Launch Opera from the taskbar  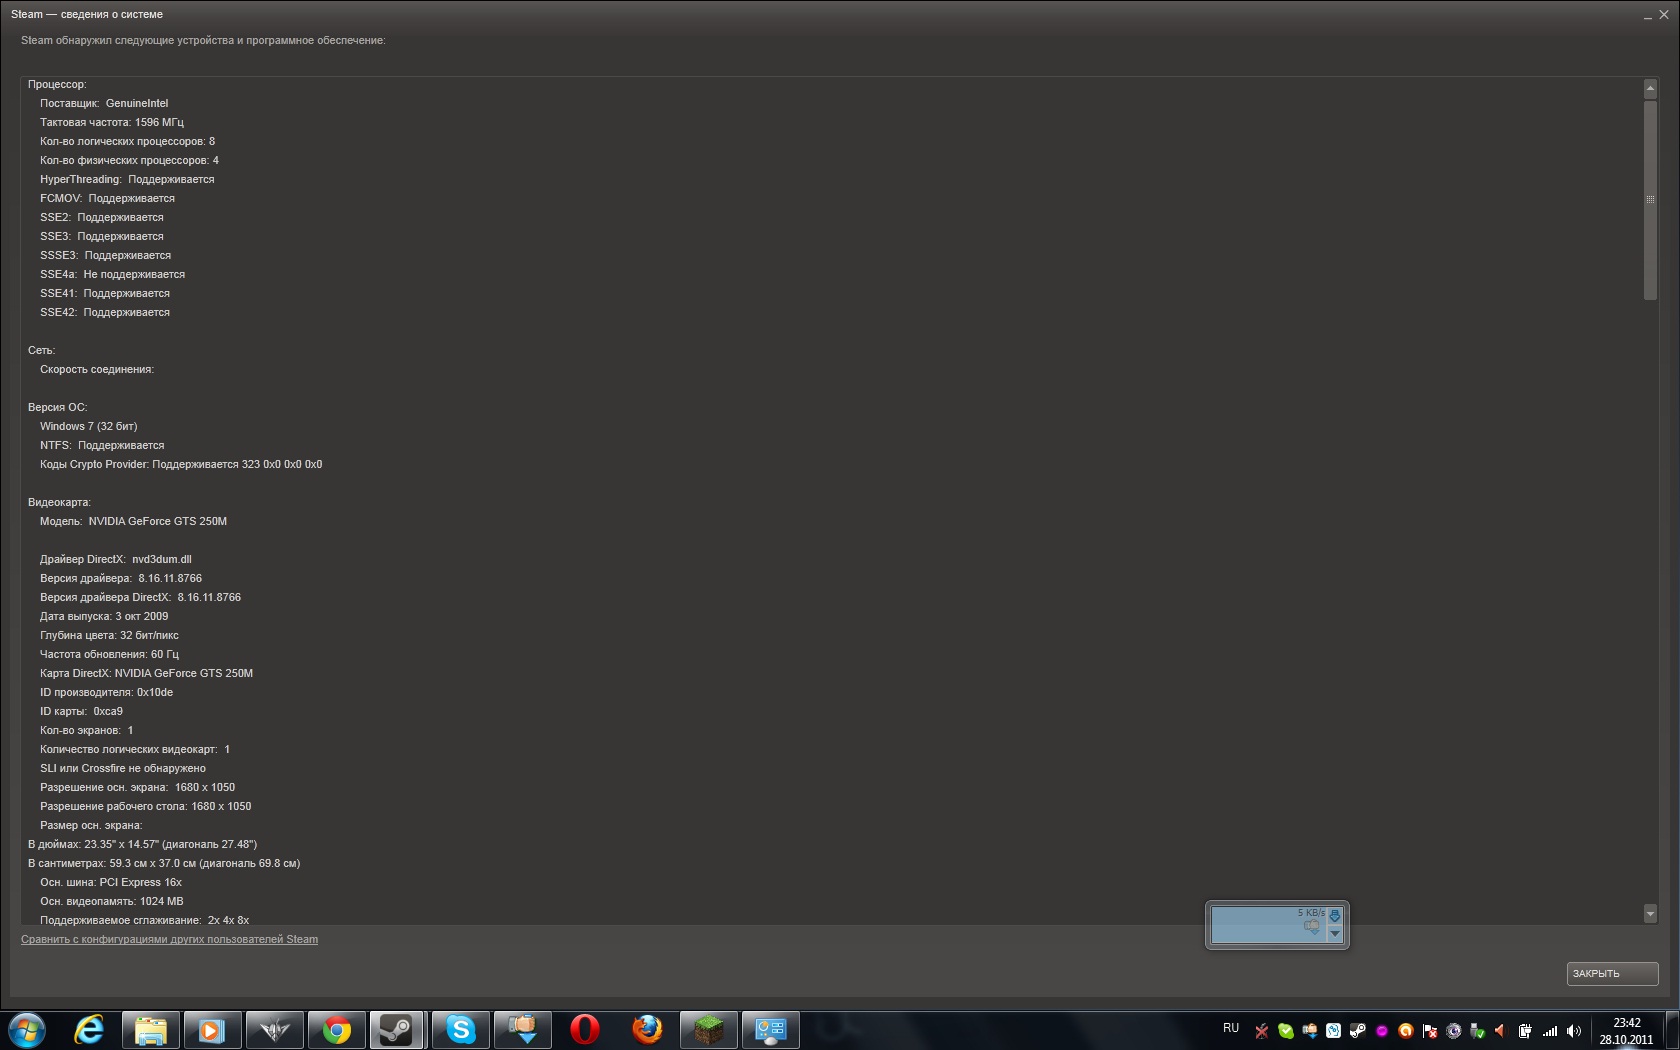click(585, 1030)
